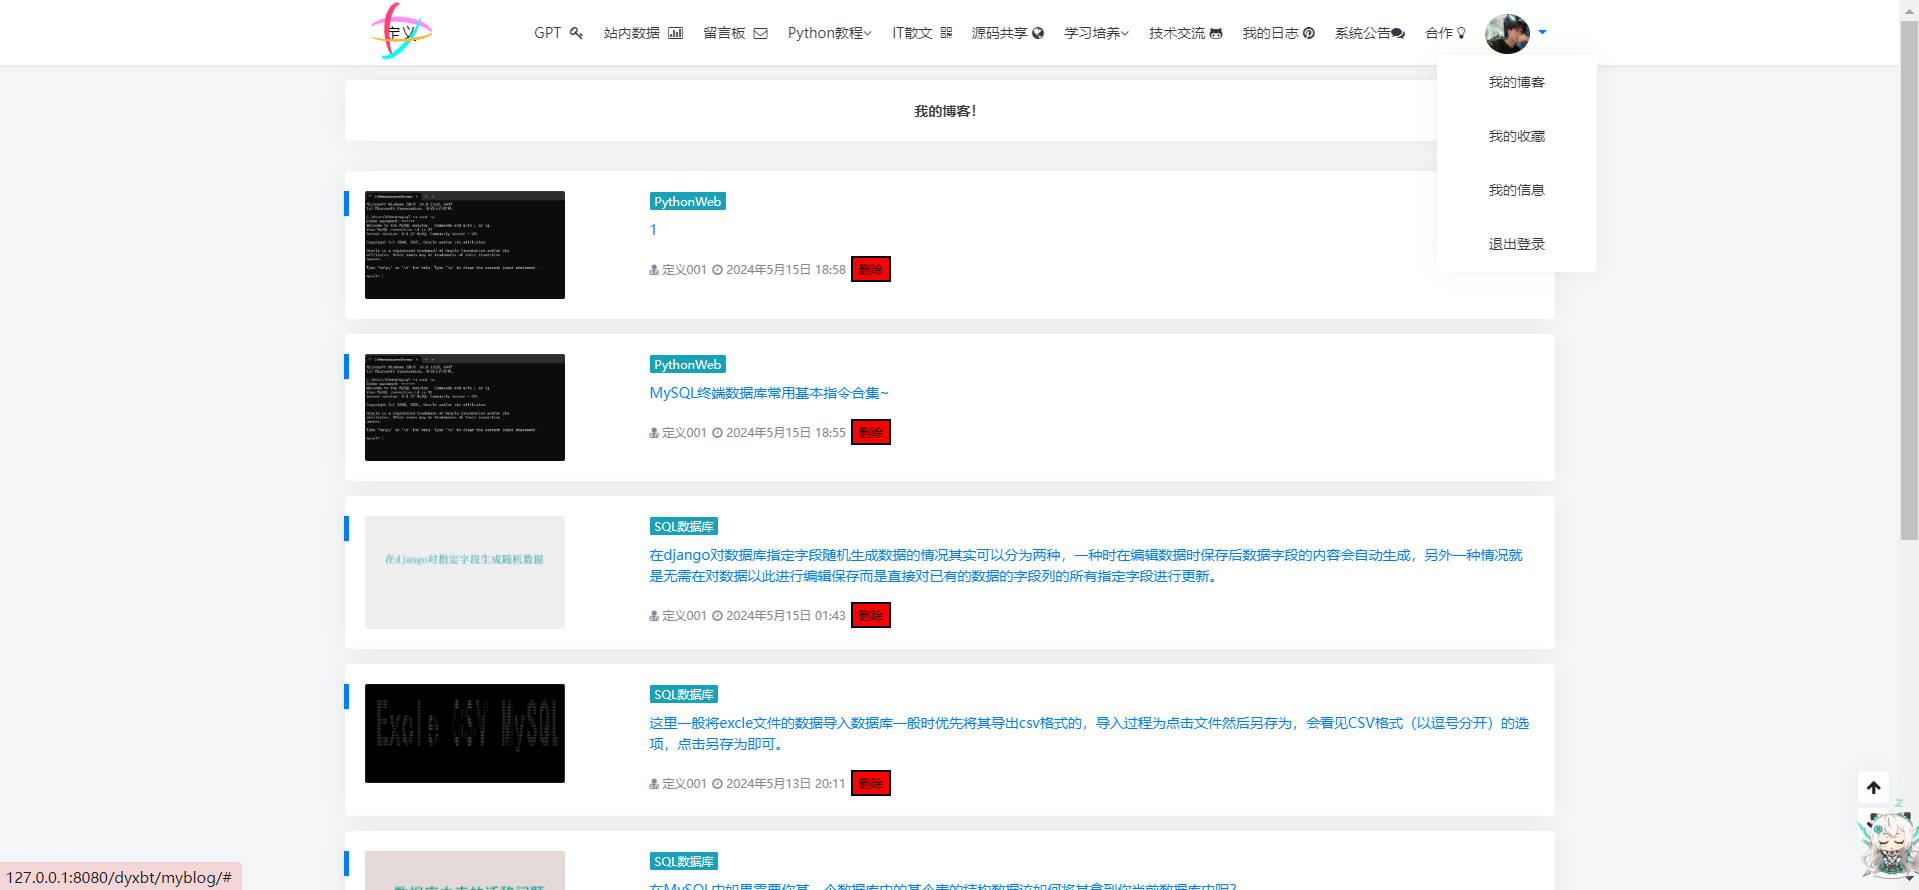Image resolution: width=1919 pixels, height=890 pixels.
Task: Click the PythonWeb tag on post titled 1
Action: coord(687,201)
